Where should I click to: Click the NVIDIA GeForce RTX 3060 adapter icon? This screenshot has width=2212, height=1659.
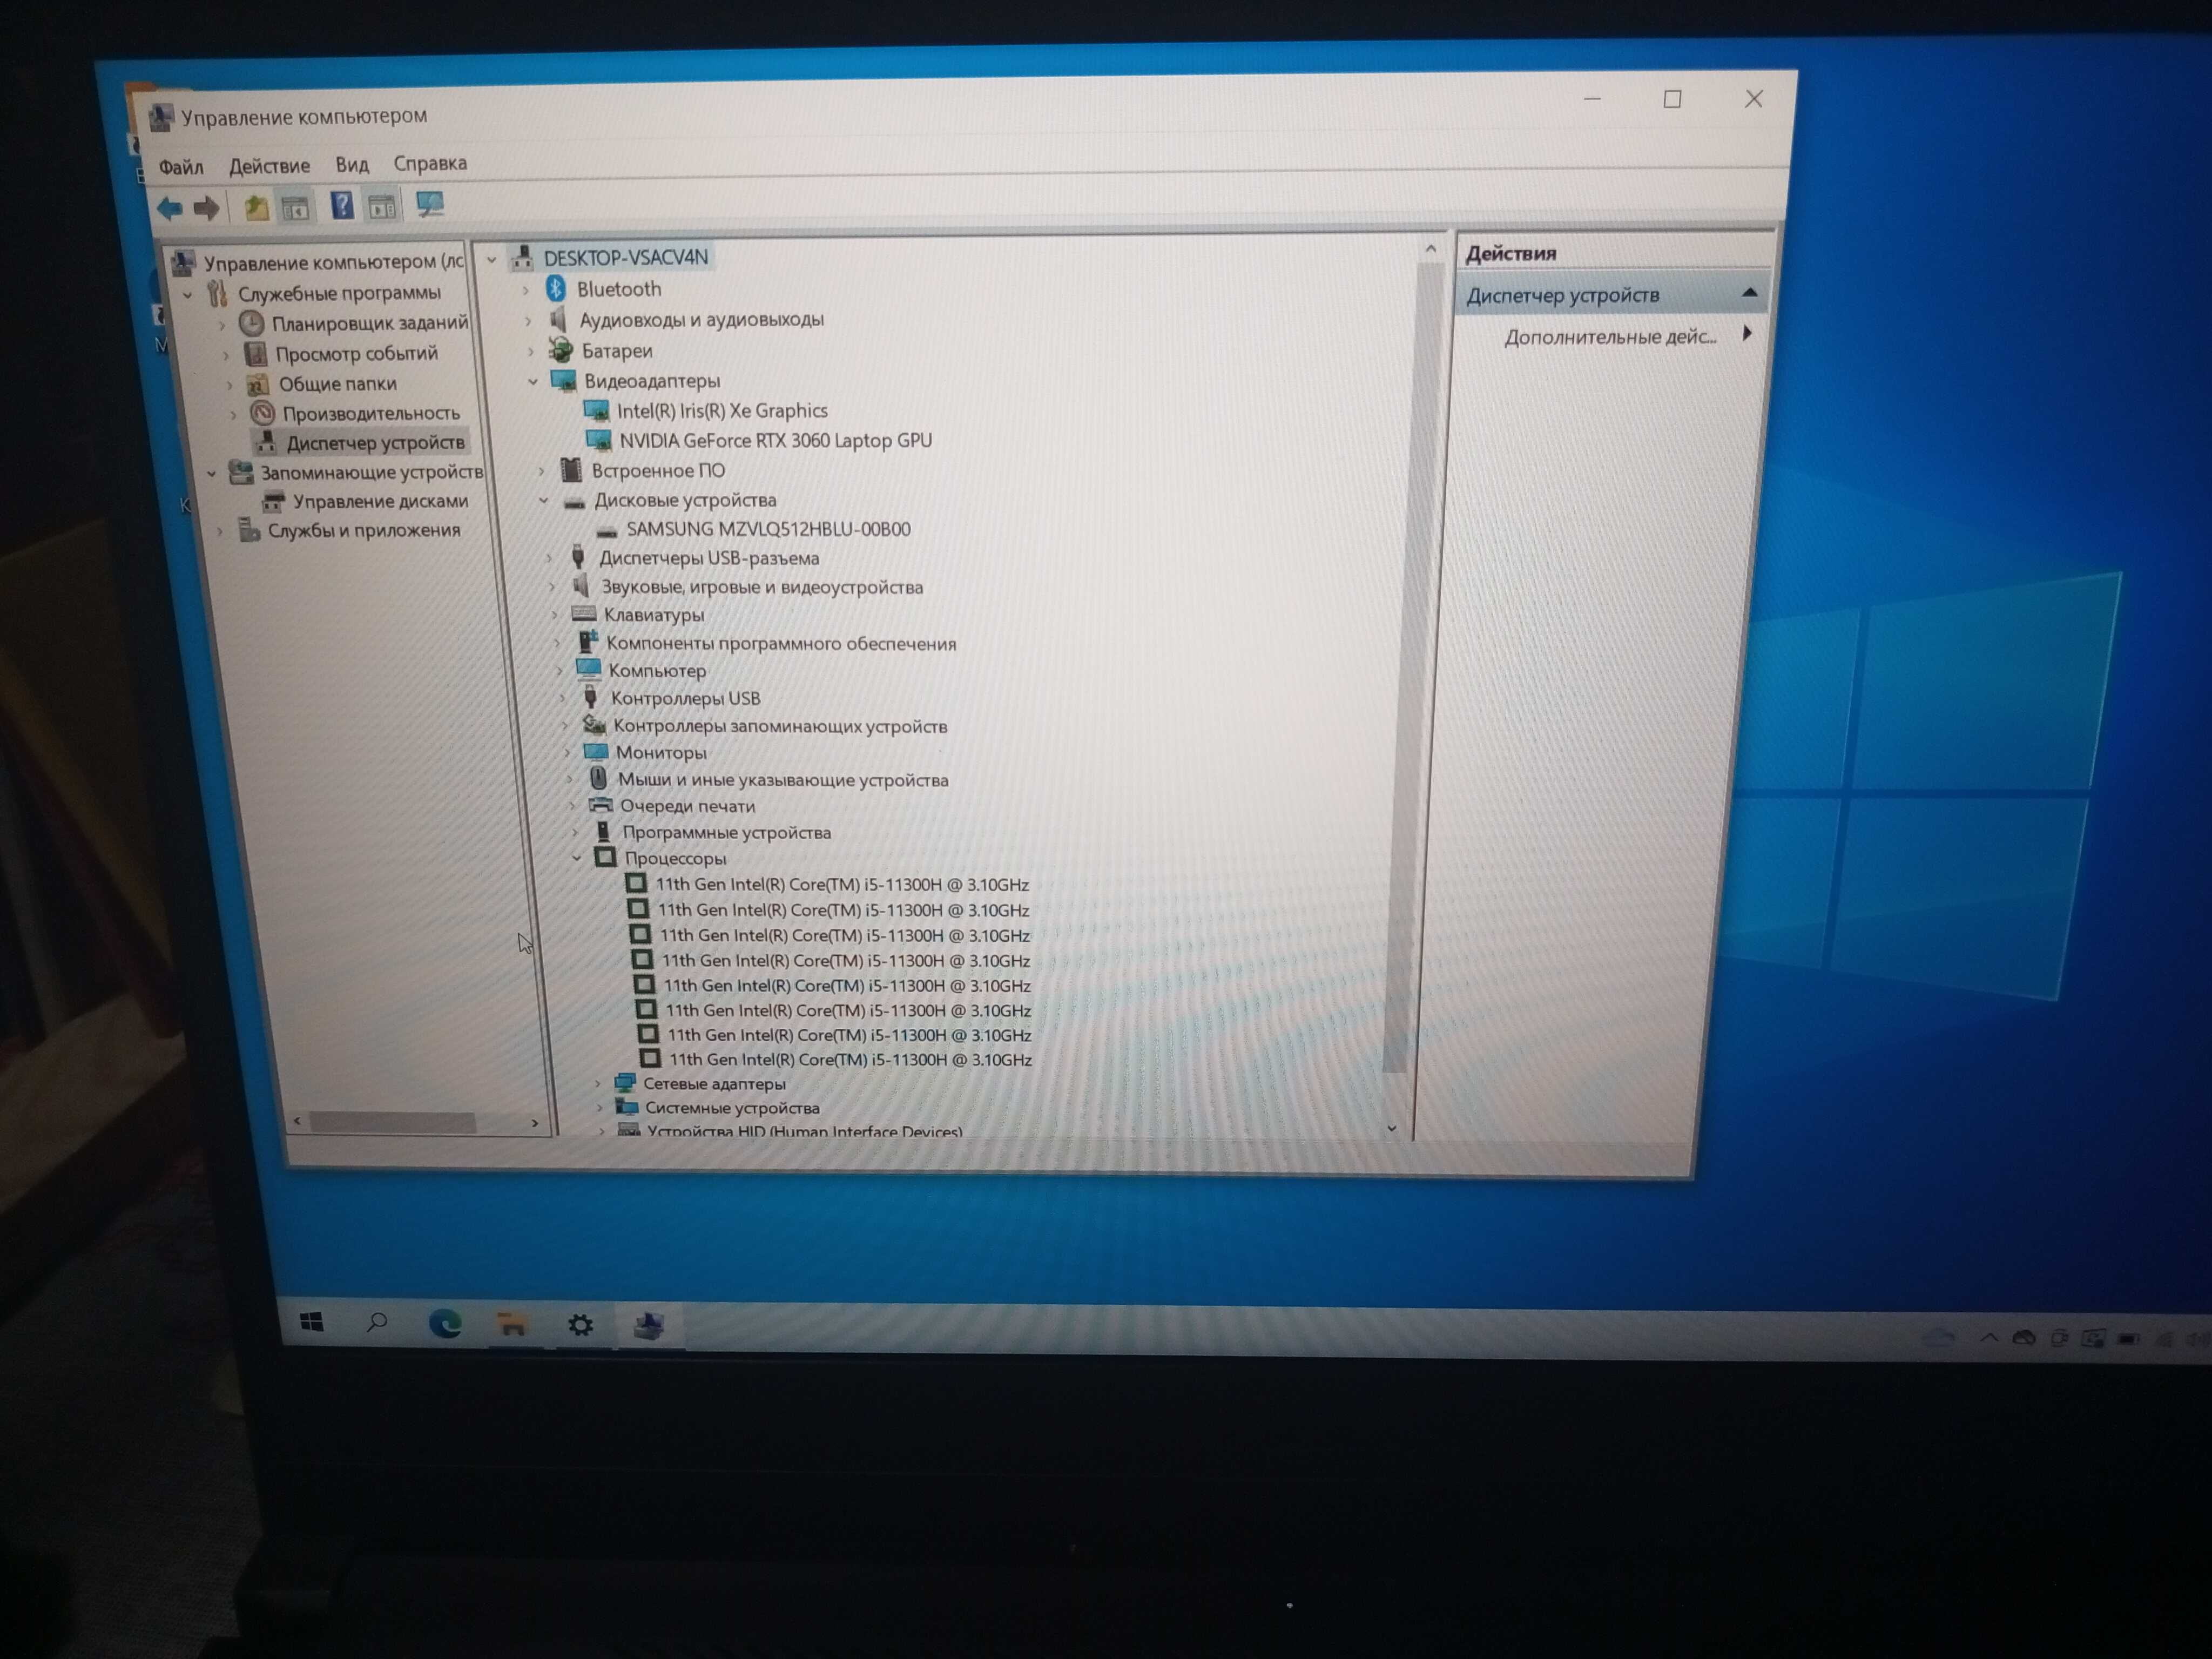point(599,440)
